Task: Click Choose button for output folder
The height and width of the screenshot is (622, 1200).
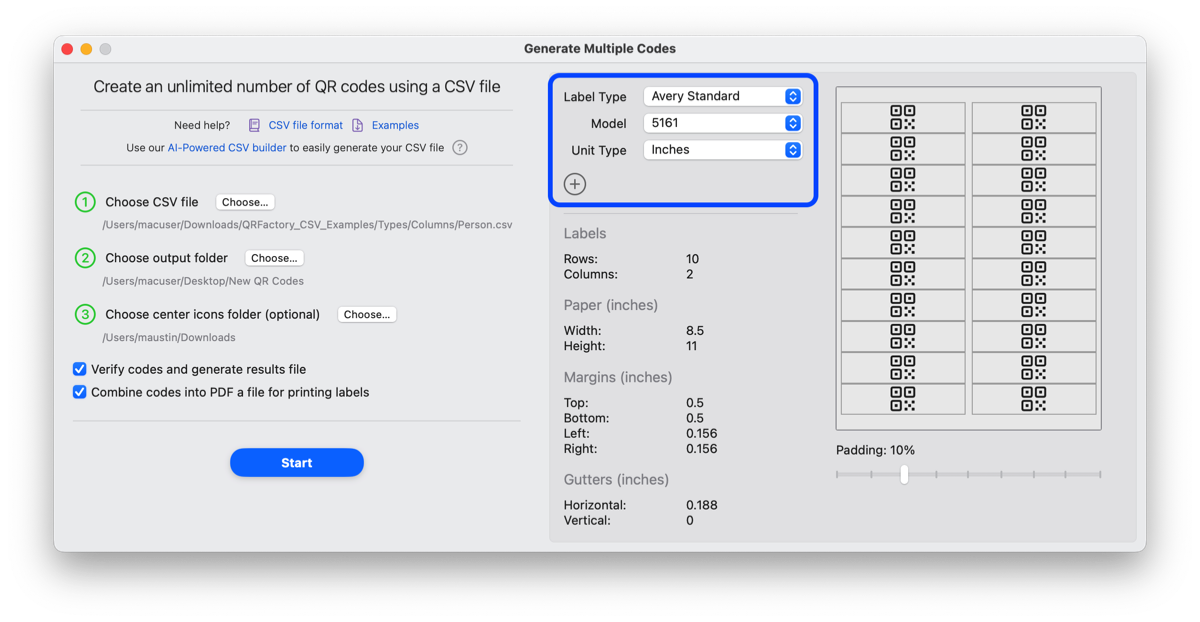Action: click(x=274, y=258)
